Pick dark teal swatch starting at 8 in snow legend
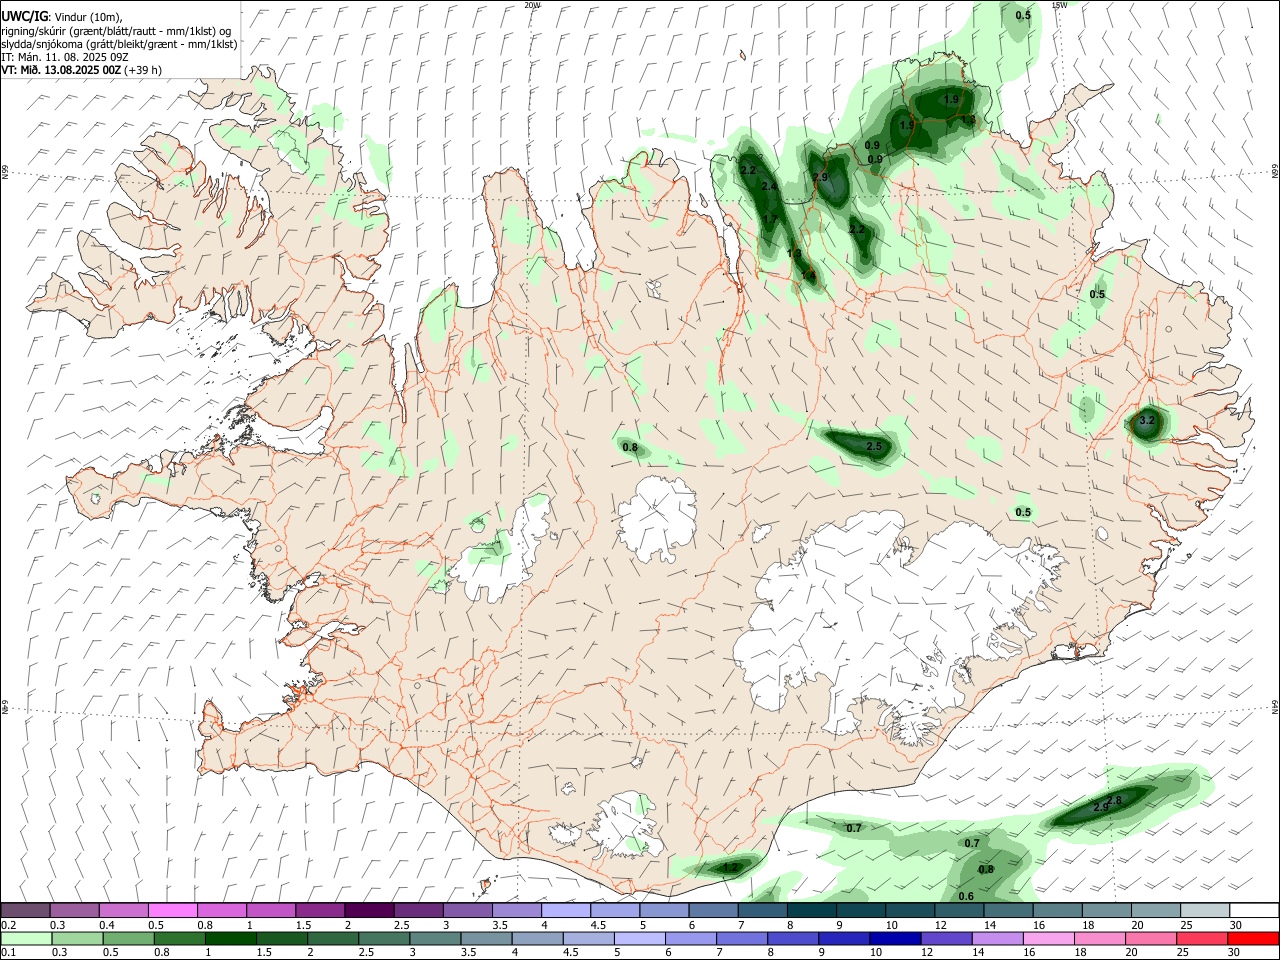This screenshot has height=960, width=1280. [x=812, y=910]
